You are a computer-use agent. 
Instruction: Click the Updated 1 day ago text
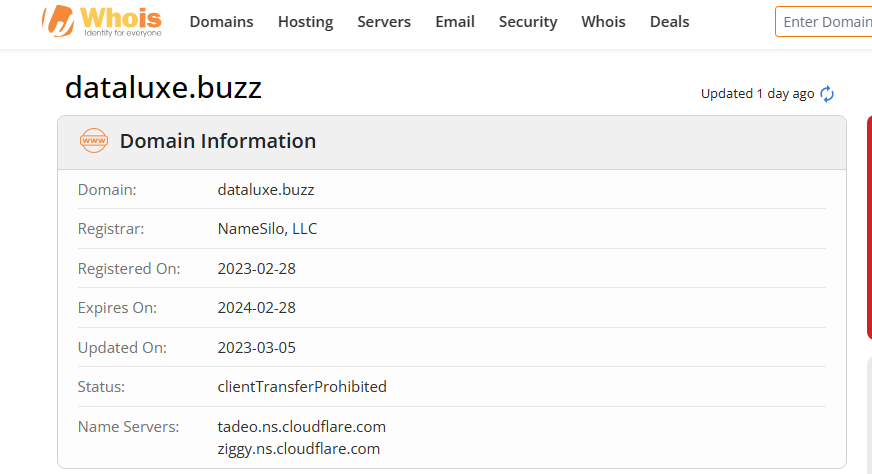757,94
